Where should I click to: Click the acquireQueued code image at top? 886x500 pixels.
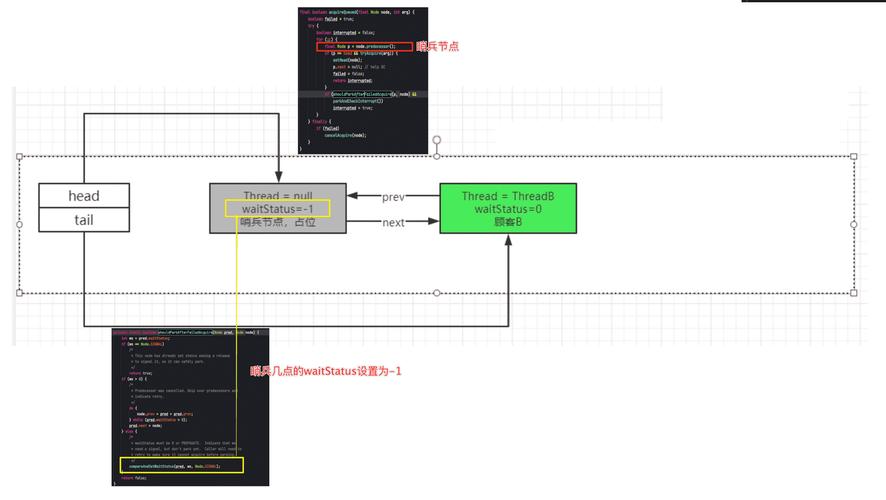tap(363, 80)
